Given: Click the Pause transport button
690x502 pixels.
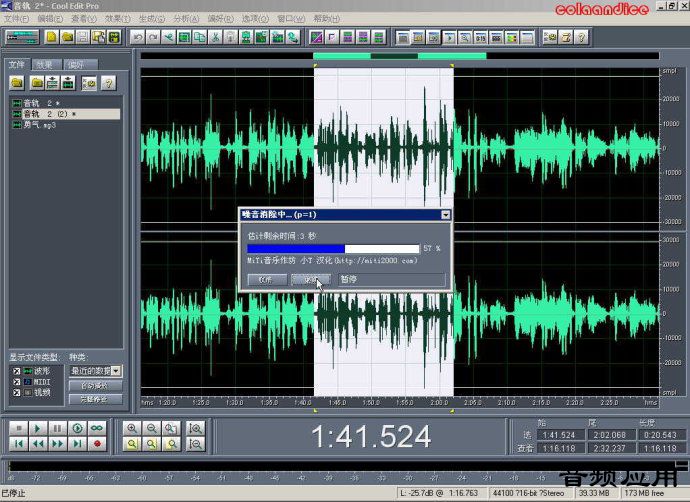Looking at the screenshot, I should click(58, 428).
